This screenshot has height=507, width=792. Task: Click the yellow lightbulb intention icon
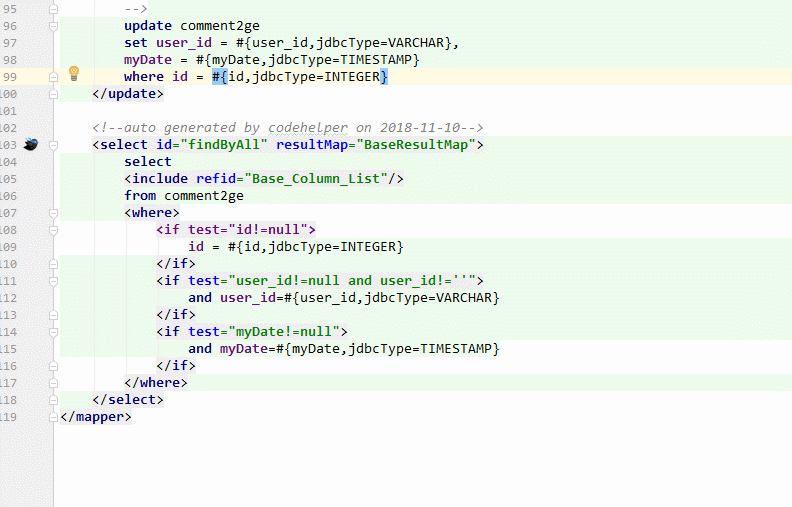pyautogui.click(x=74, y=74)
